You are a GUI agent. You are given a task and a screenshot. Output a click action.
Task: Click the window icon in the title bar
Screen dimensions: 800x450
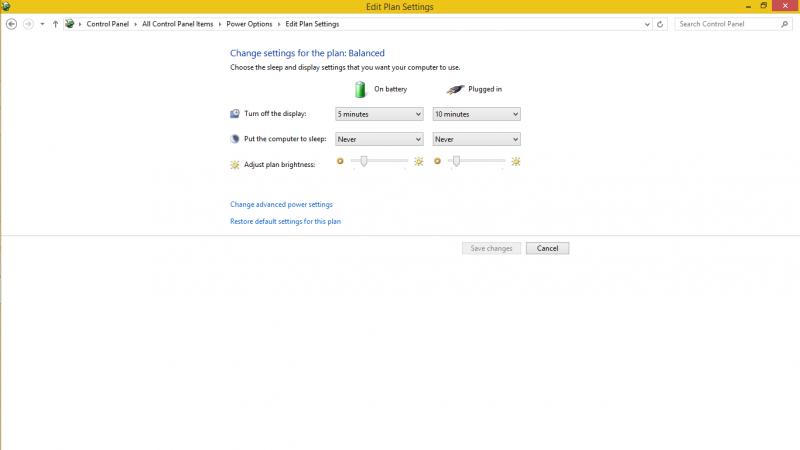pos(6,7)
